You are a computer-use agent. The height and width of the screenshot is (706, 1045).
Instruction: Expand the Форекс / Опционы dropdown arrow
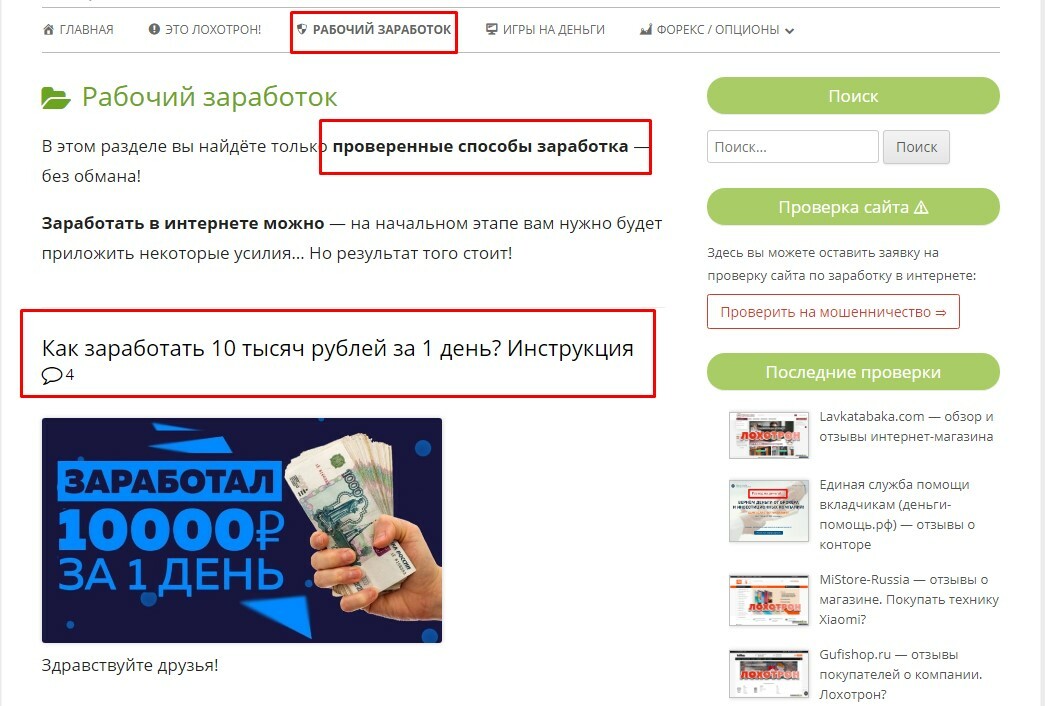point(790,31)
